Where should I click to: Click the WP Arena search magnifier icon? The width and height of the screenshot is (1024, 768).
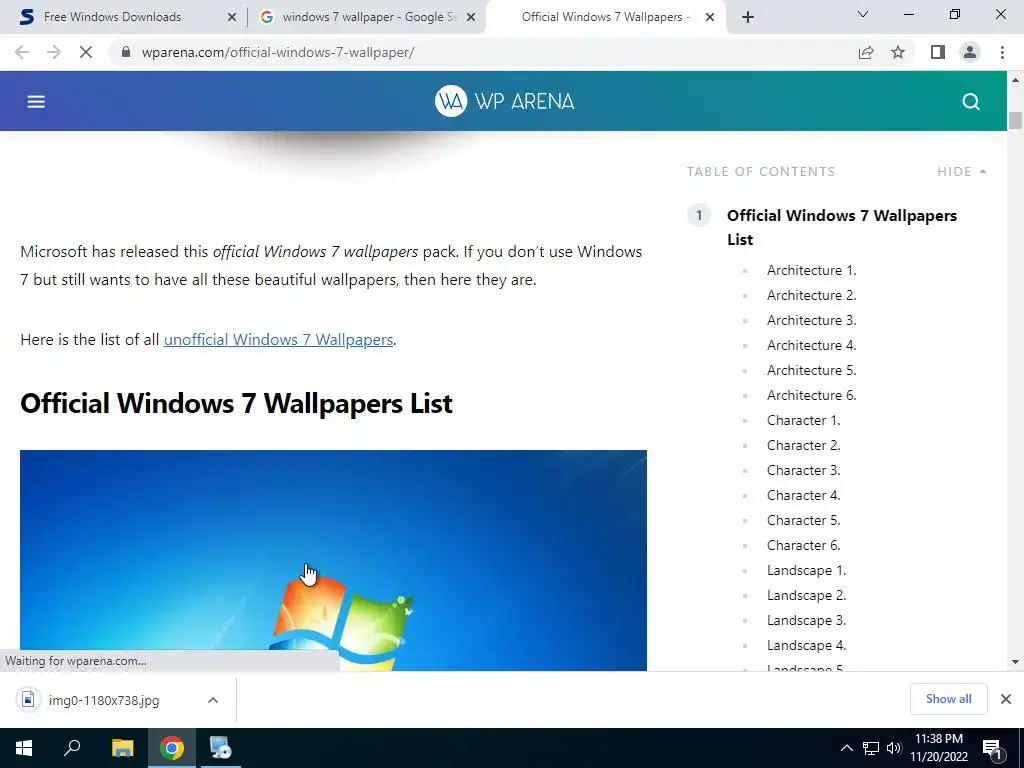tap(970, 101)
